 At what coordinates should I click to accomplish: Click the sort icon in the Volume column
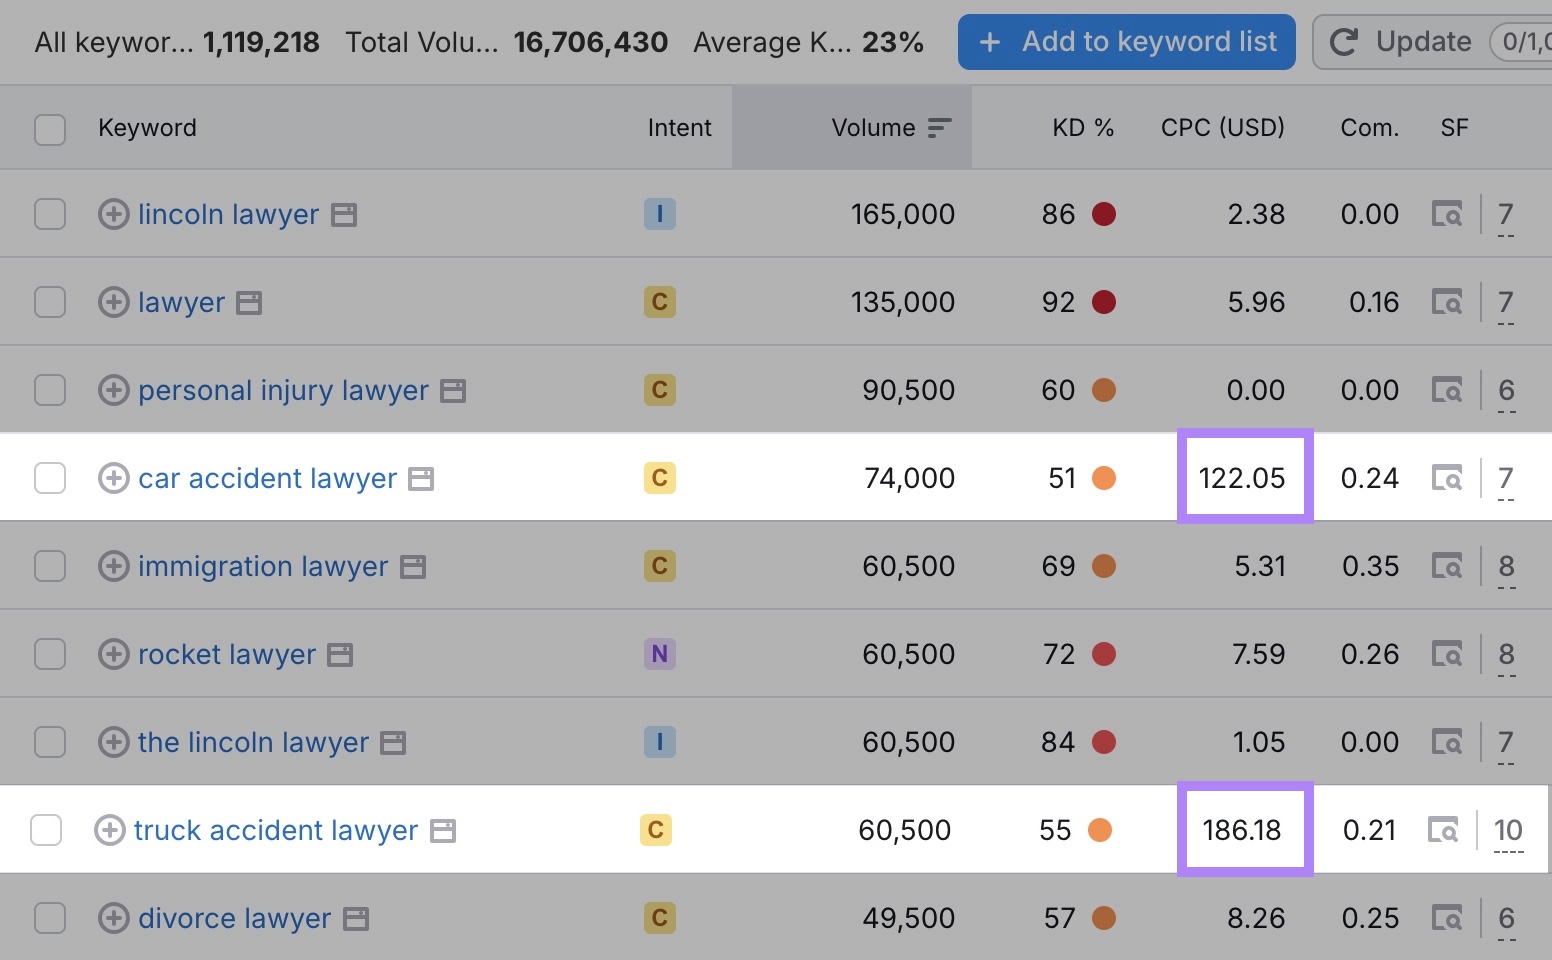tap(938, 127)
